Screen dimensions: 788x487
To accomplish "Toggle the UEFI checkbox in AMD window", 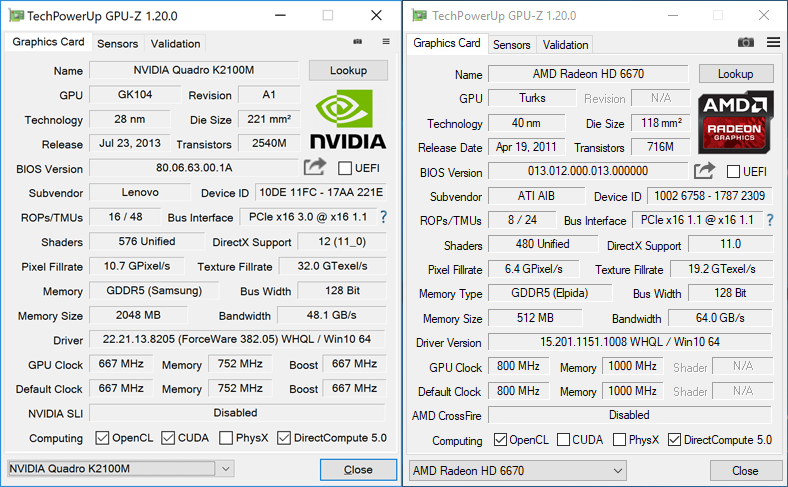I will (x=733, y=172).
